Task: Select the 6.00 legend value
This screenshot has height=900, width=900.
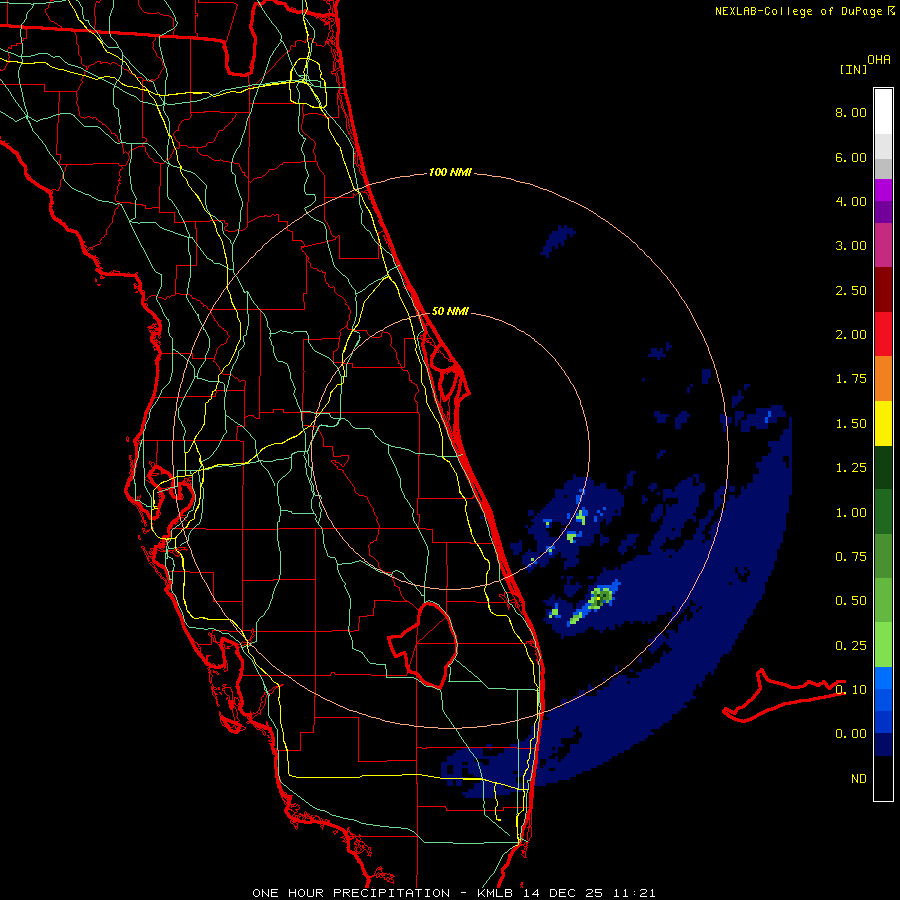Action: (851, 157)
